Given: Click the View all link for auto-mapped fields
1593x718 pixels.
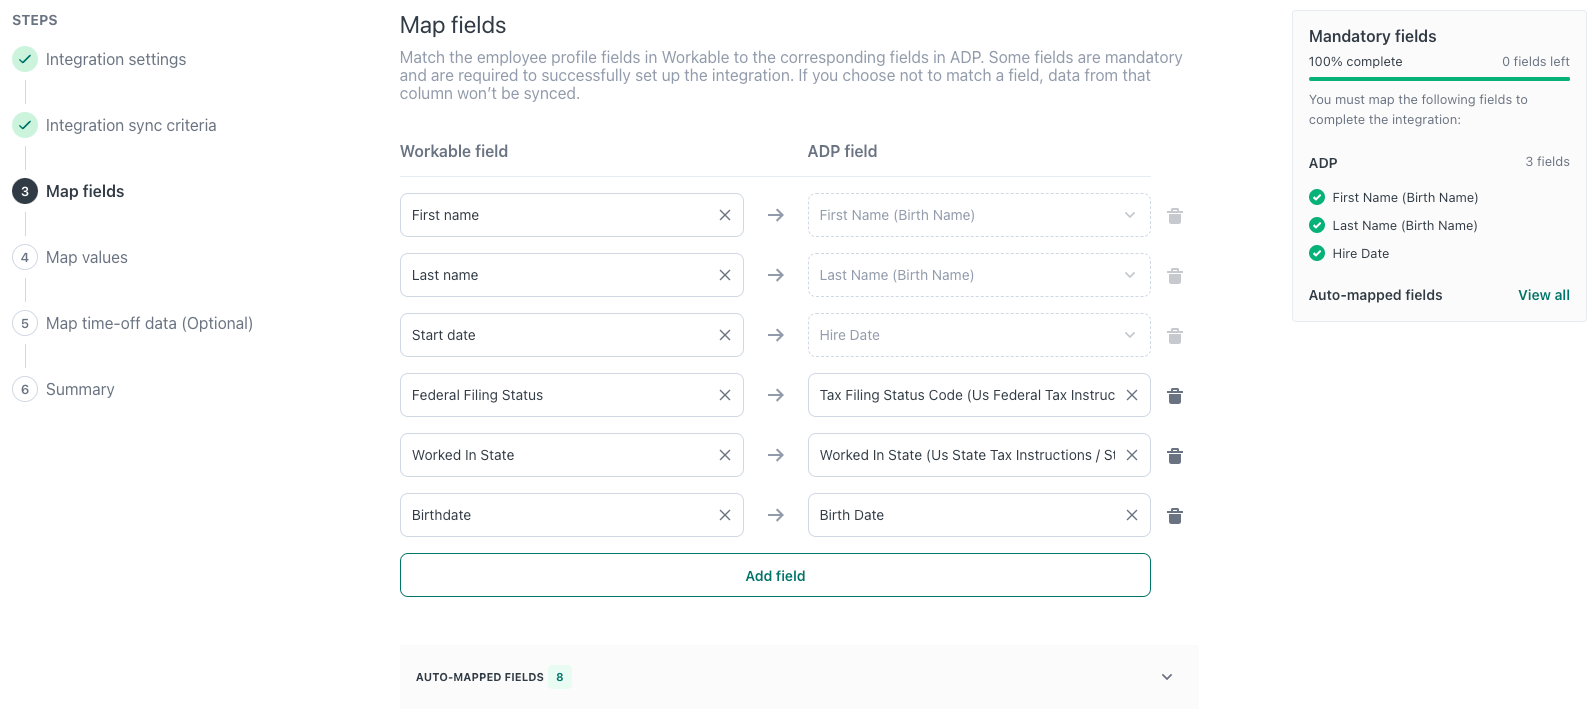Looking at the screenshot, I should pyautogui.click(x=1543, y=295).
